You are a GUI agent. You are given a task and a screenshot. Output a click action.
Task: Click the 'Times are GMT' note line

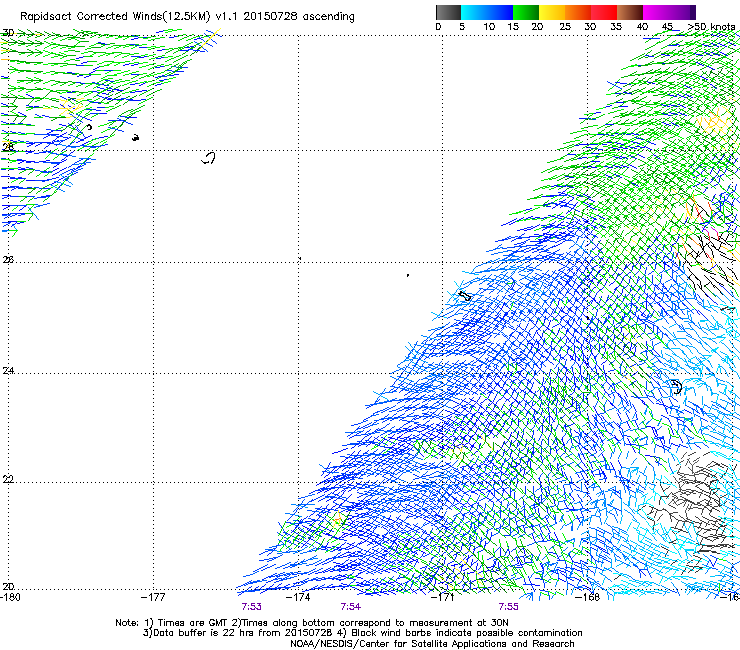pos(312,623)
